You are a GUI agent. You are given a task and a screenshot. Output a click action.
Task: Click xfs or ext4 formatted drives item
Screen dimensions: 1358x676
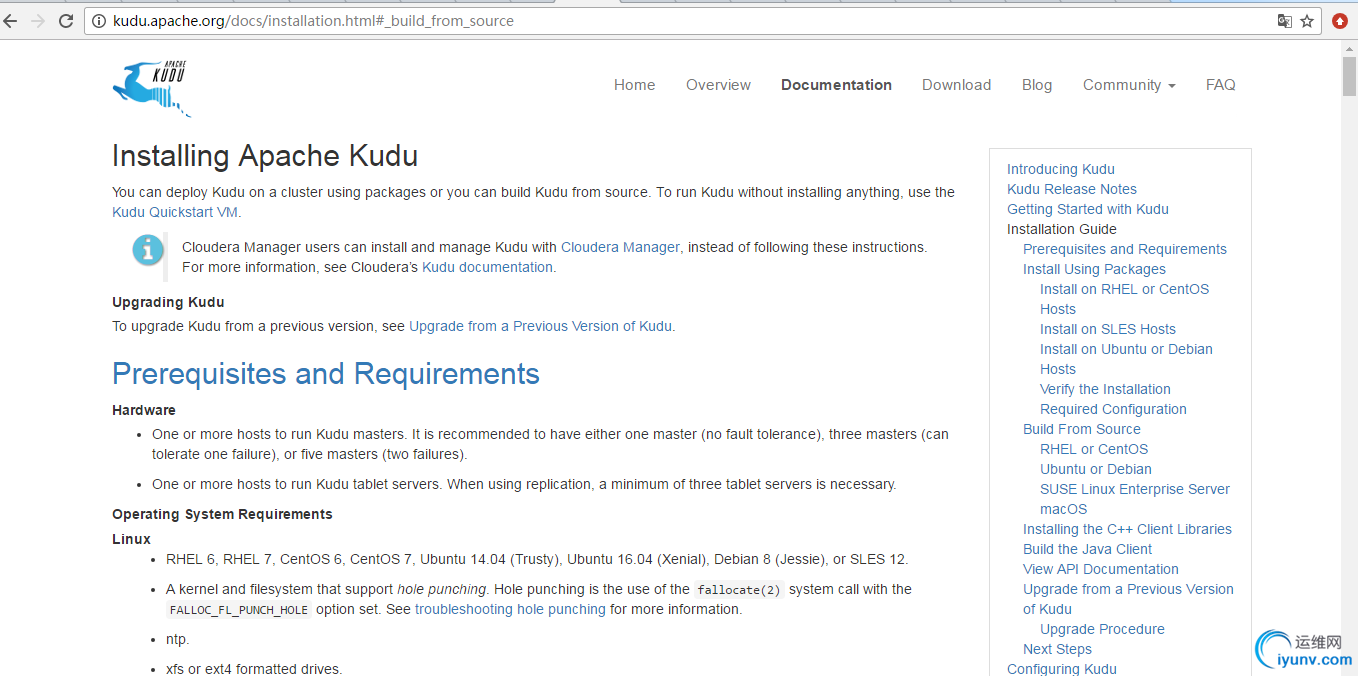click(254, 669)
